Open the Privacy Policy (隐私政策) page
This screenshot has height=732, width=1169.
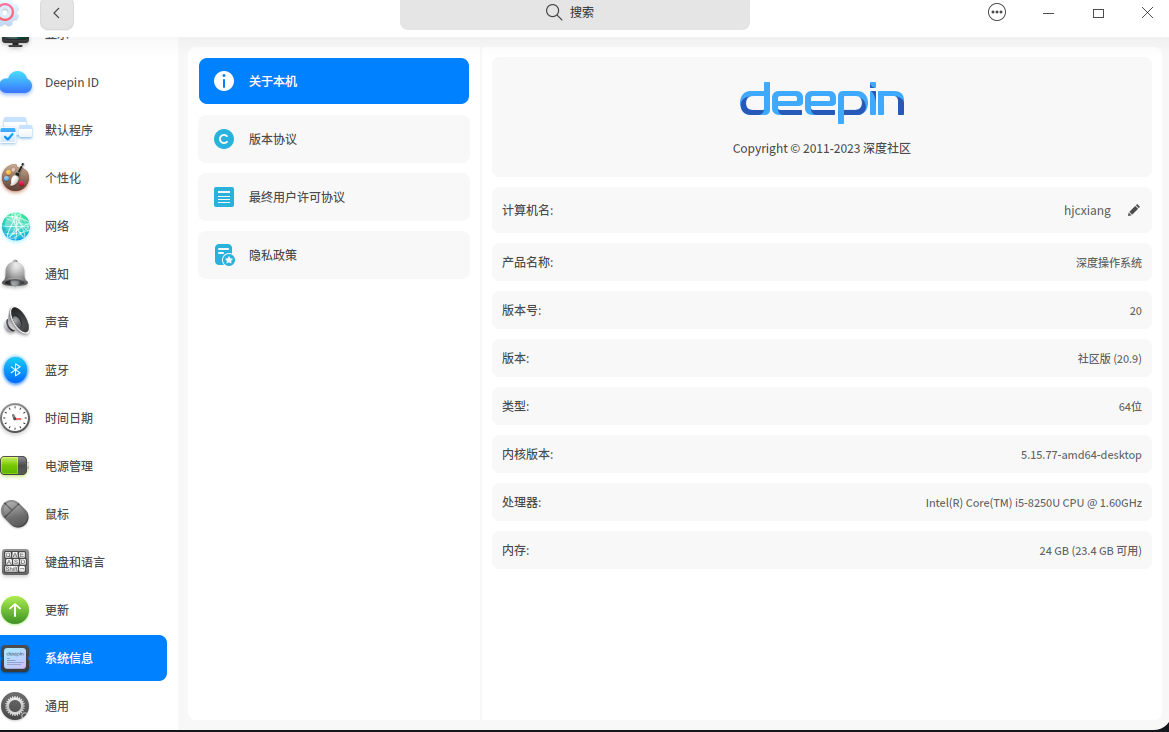pyautogui.click(x=334, y=255)
